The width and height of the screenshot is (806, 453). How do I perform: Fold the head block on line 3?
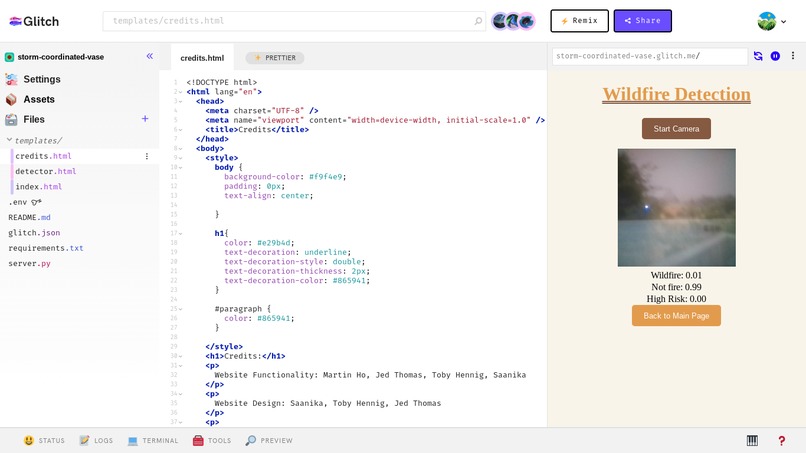tap(180, 101)
